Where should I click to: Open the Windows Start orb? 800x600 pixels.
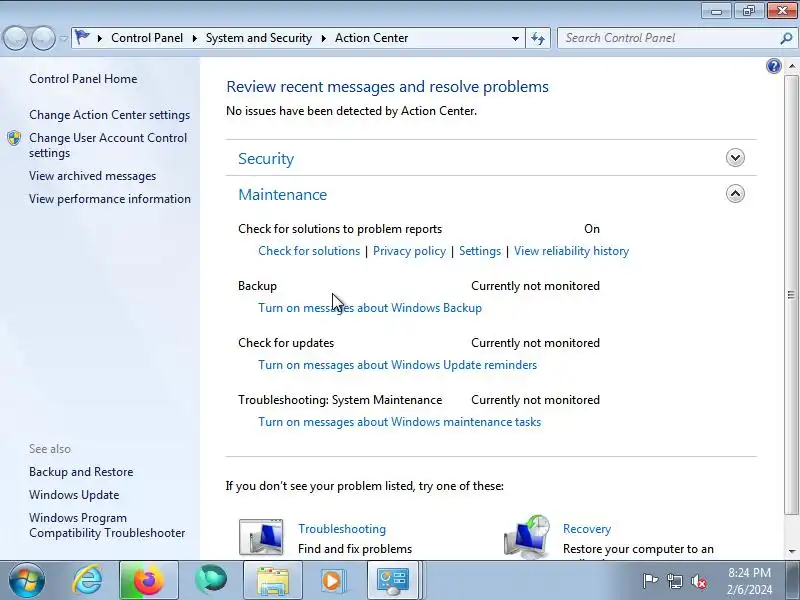(x=26, y=580)
